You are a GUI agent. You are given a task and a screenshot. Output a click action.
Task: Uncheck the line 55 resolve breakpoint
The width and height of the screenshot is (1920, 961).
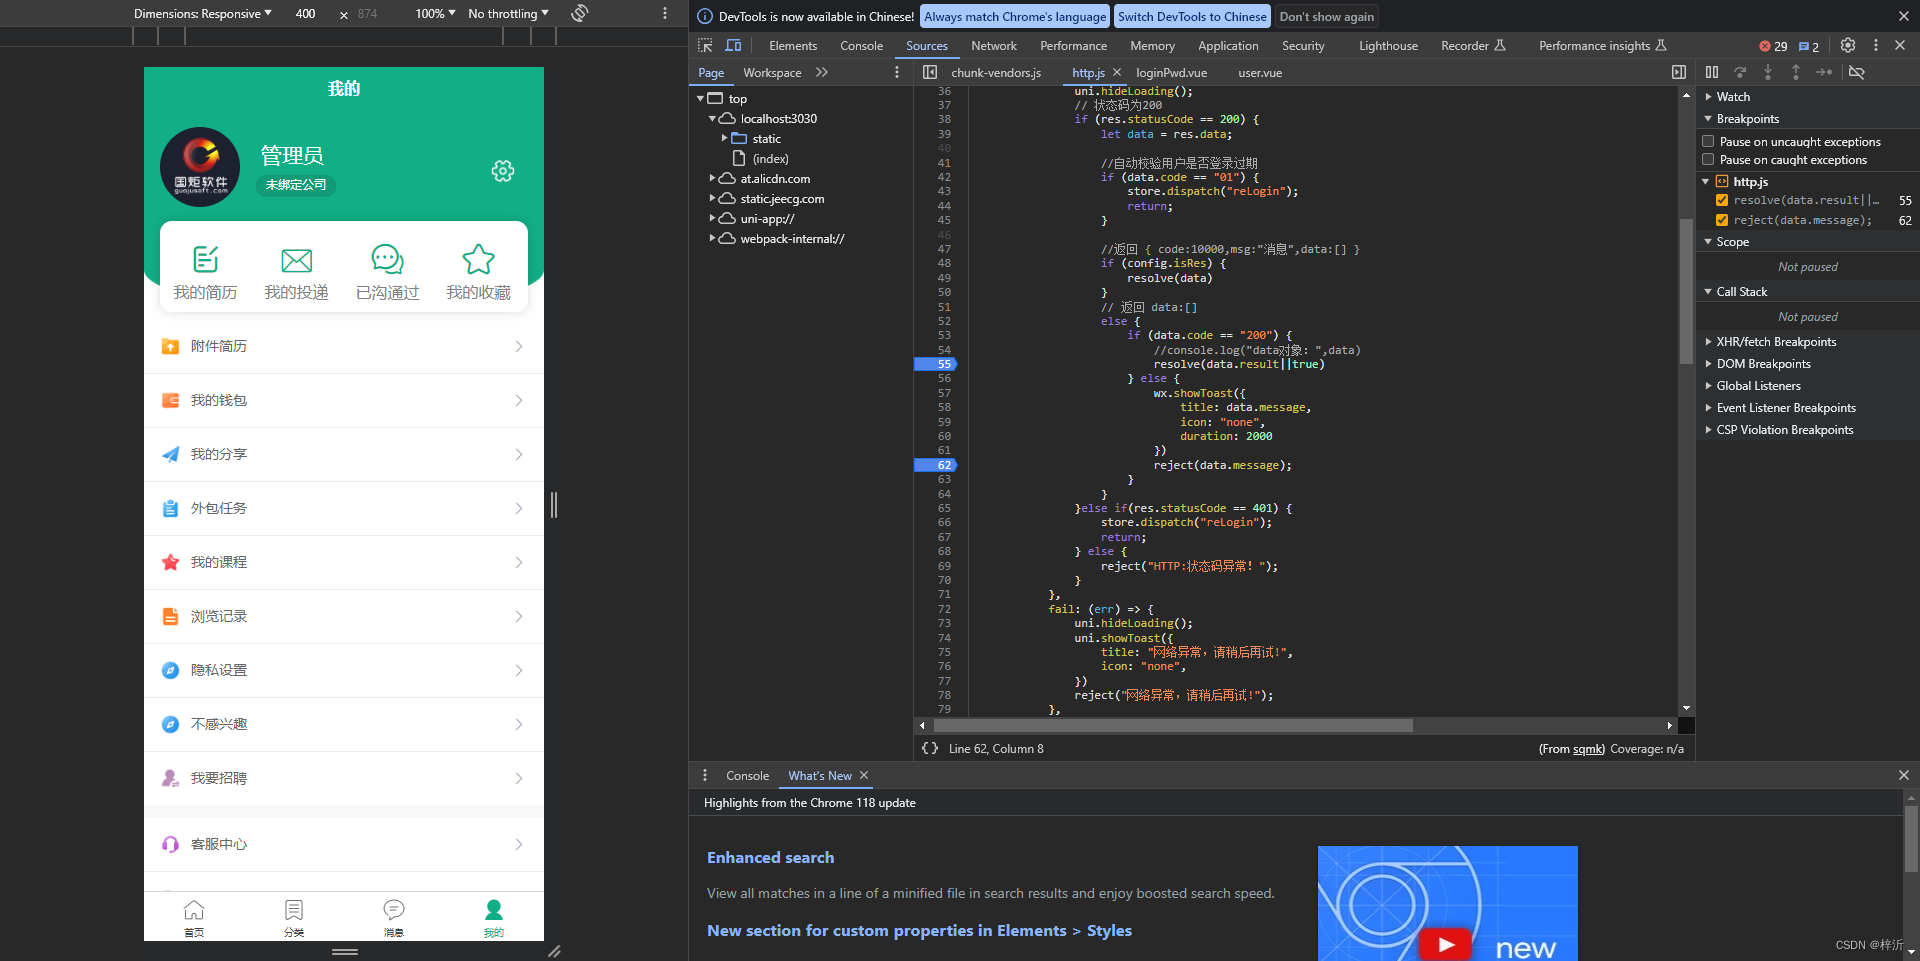coord(1722,200)
